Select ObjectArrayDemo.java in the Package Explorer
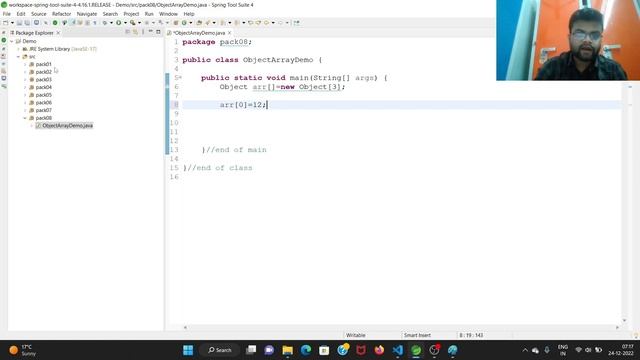This screenshot has height=360, width=640. [64, 126]
